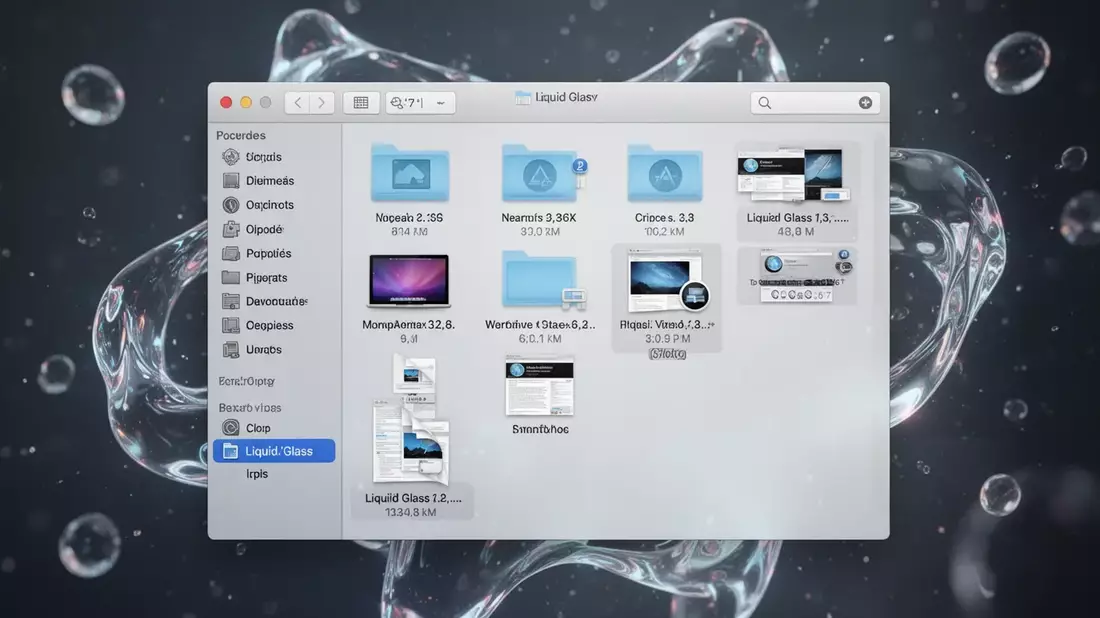Click the Nopeah 2.:SS file name
The width and height of the screenshot is (1100, 618).
click(409, 217)
